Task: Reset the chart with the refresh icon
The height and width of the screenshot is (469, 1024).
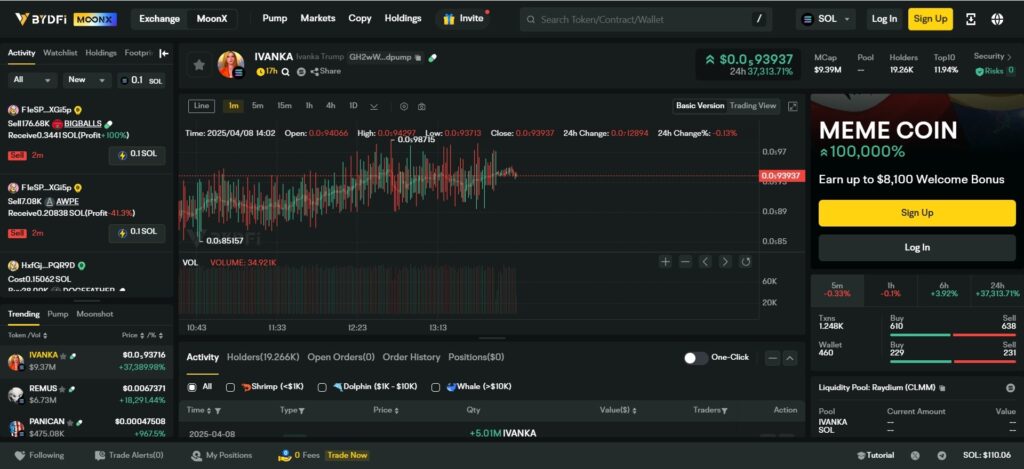Action: pyautogui.click(x=745, y=262)
